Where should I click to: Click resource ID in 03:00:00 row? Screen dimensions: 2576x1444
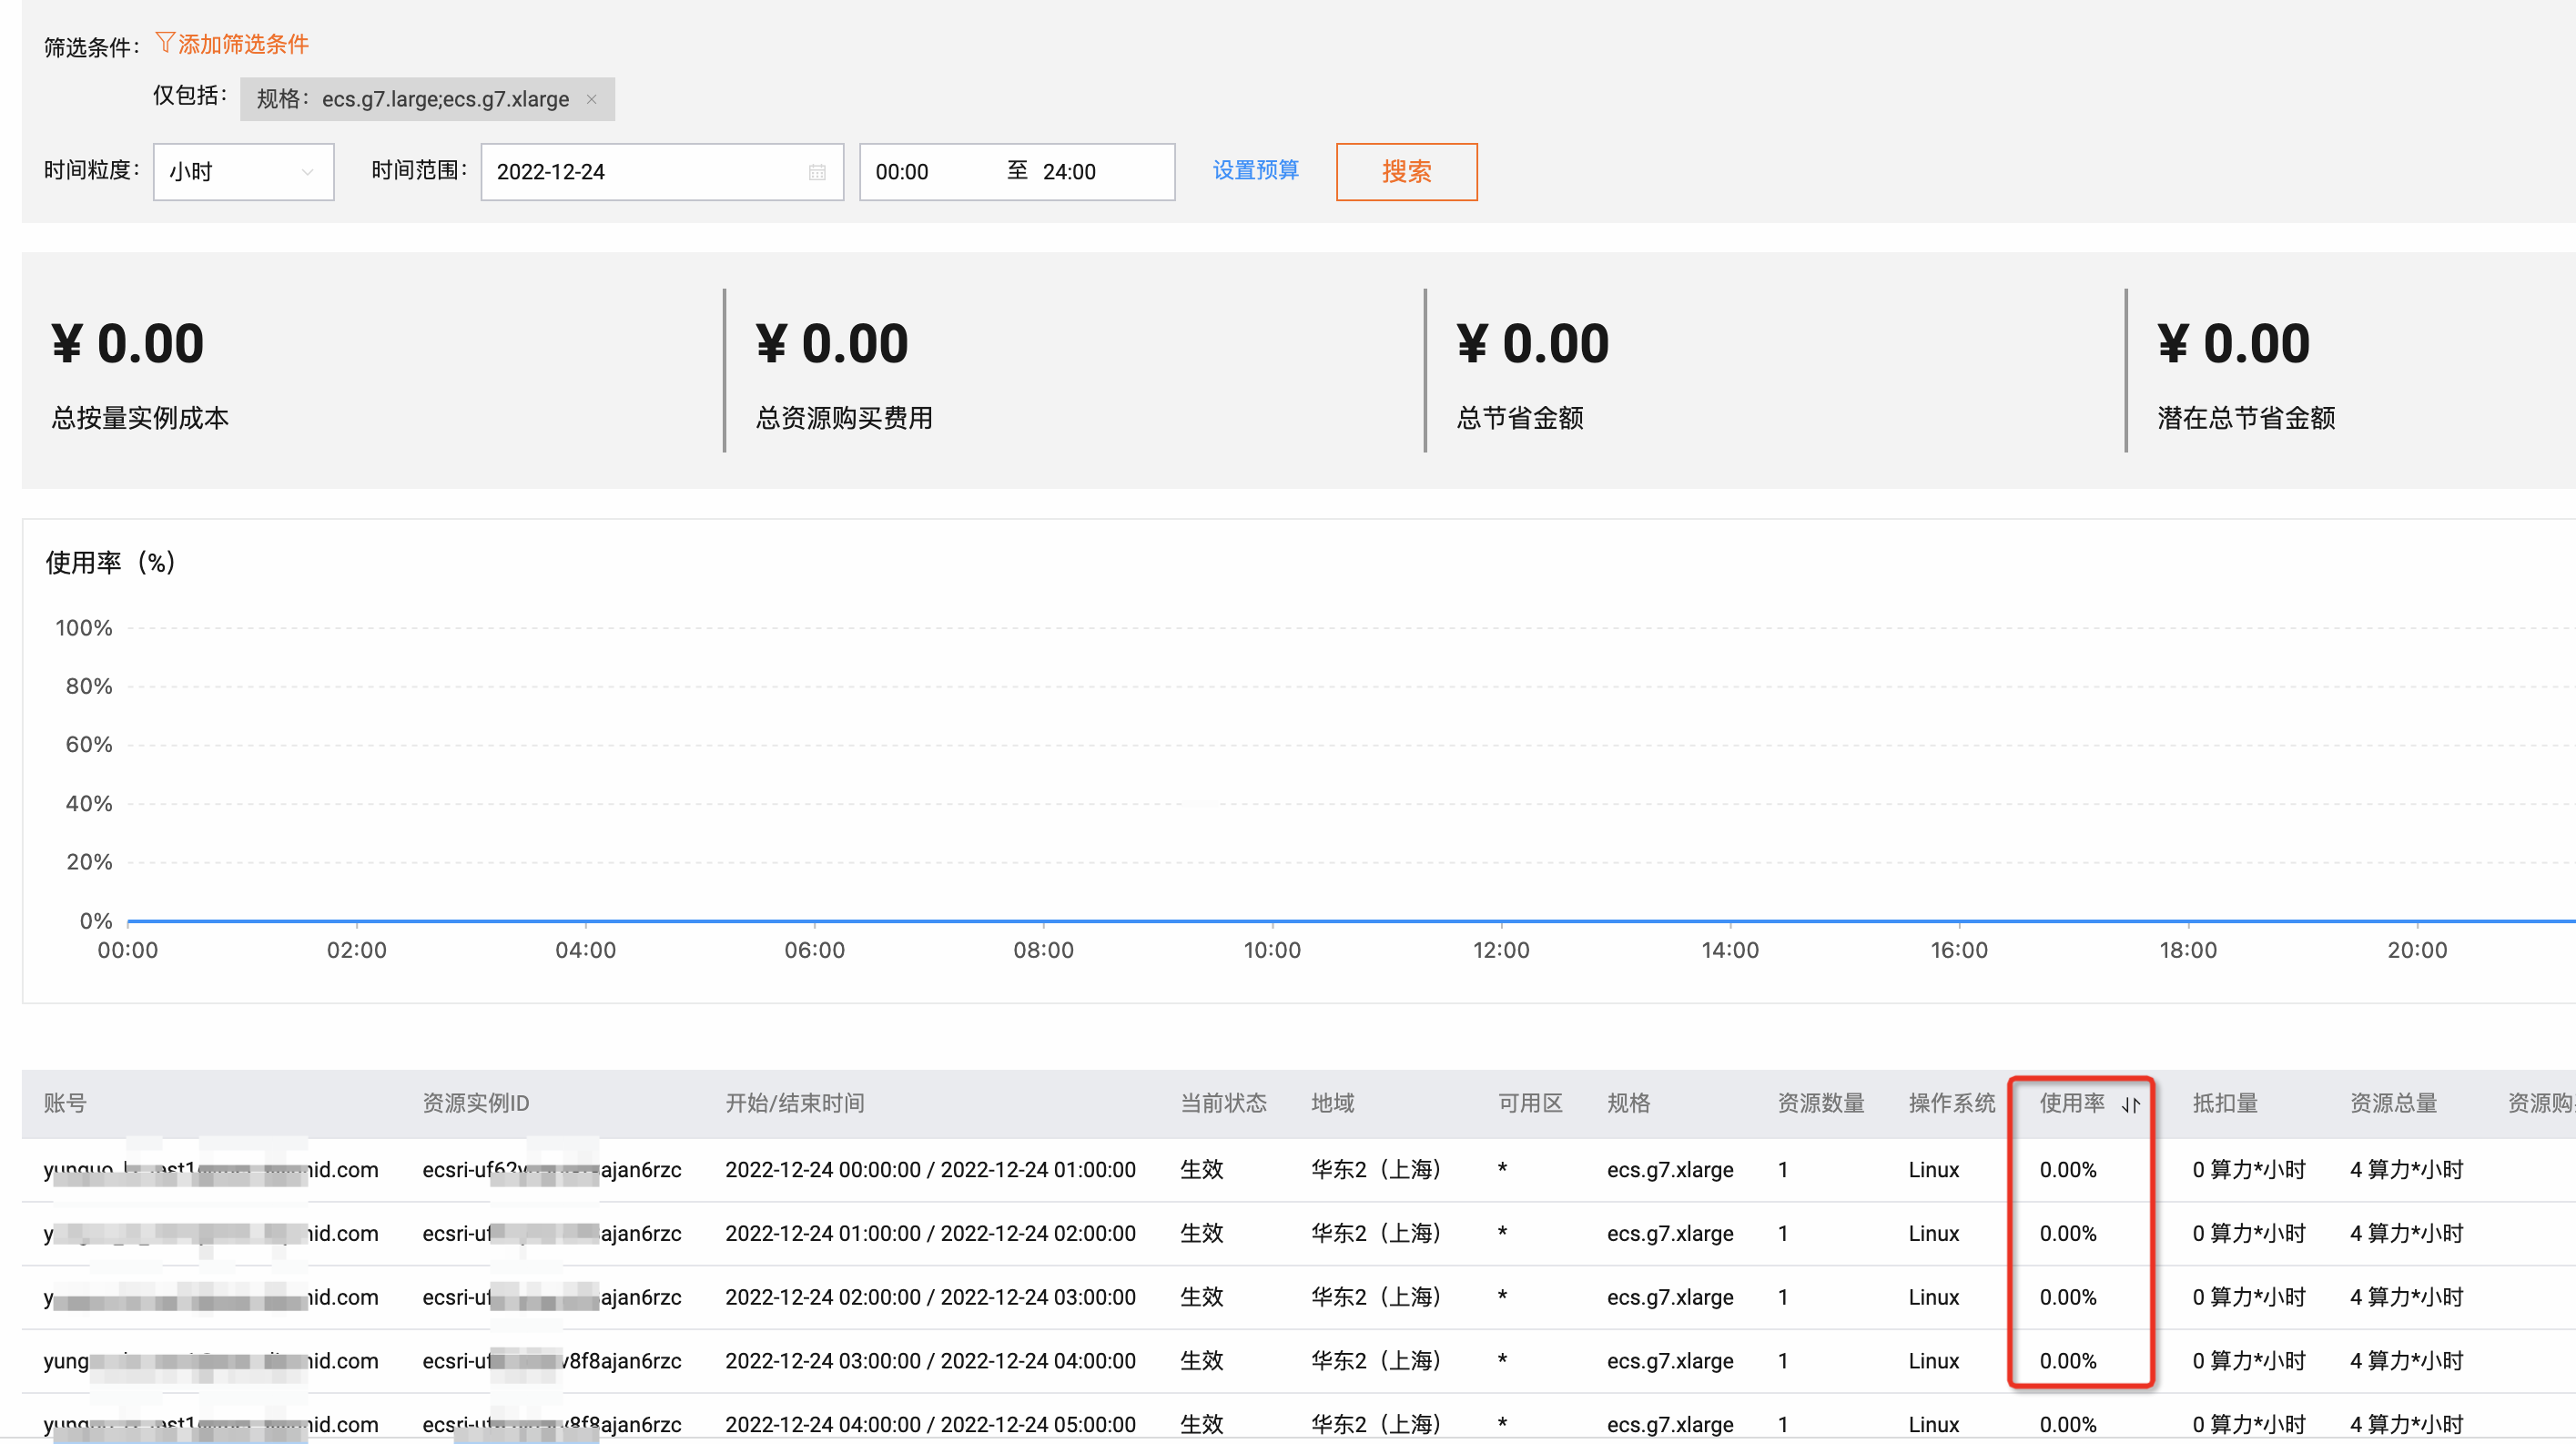click(x=551, y=1360)
